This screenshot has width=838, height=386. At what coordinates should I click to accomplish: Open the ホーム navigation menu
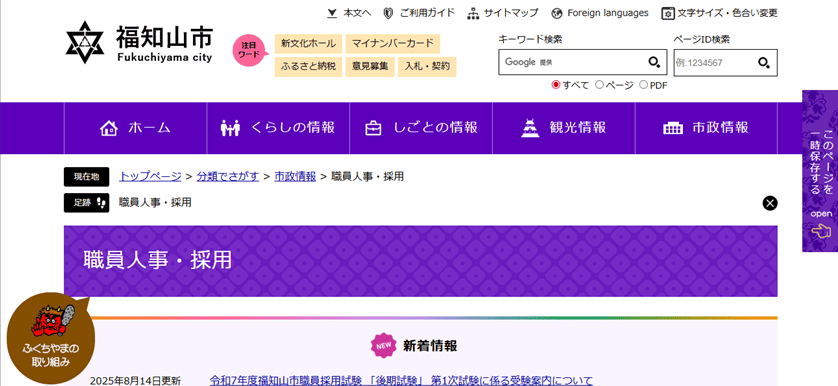(135, 128)
